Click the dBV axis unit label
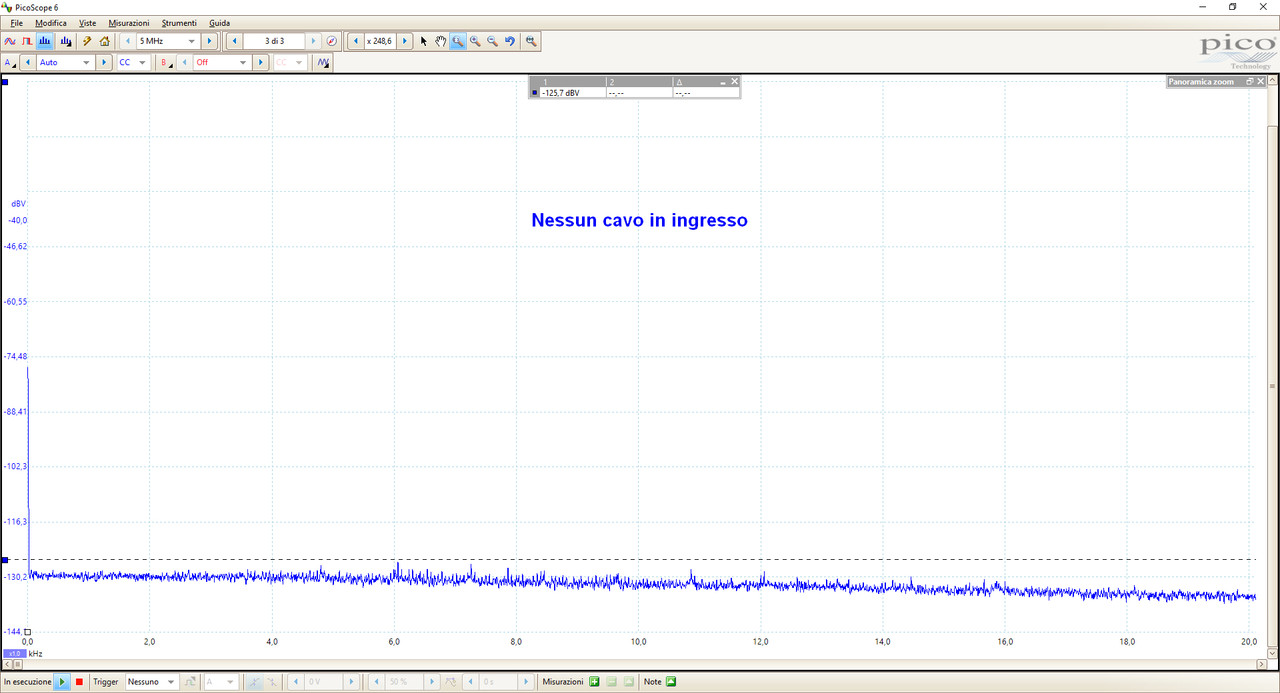The height and width of the screenshot is (693, 1280). coord(18,203)
